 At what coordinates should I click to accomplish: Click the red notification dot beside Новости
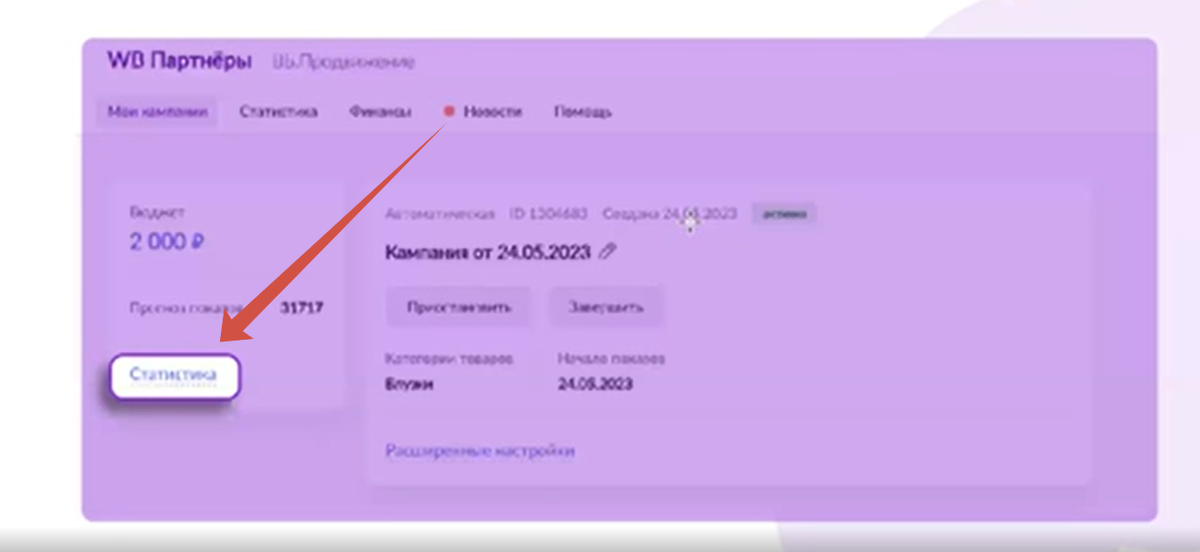pos(449,112)
